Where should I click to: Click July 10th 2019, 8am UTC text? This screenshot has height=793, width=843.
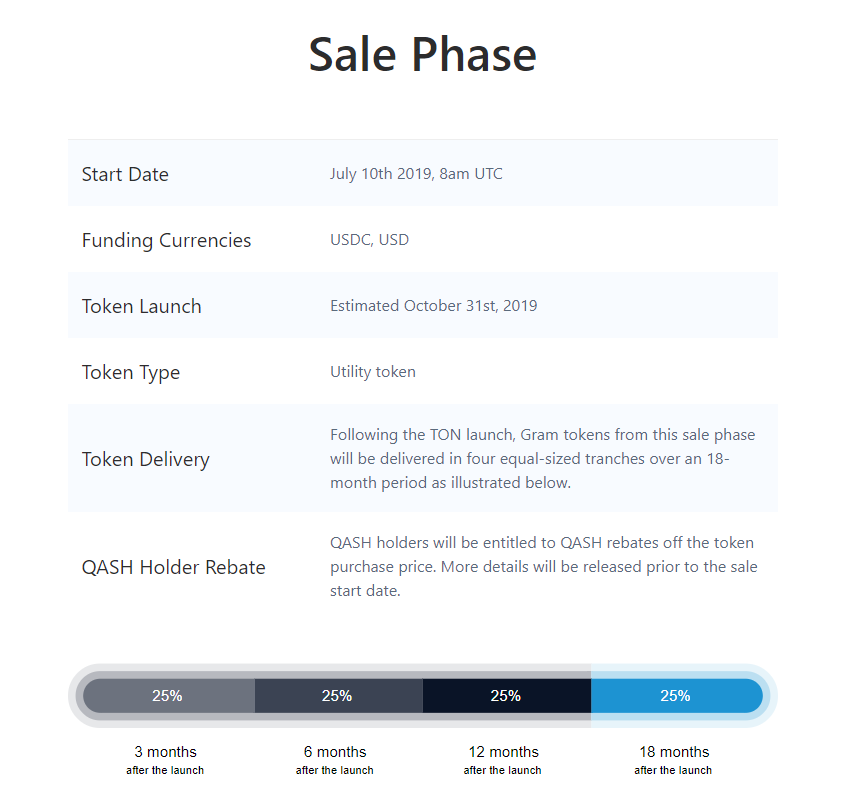(x=416, y=174)
